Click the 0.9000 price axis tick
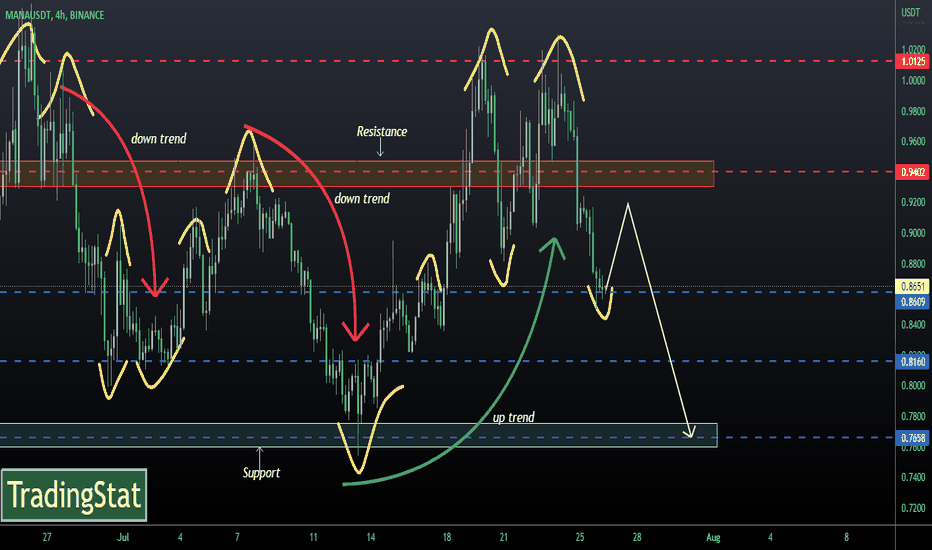The width and height of the screenshot is (932, 550). pyautogui.click(x=913, y=233)
